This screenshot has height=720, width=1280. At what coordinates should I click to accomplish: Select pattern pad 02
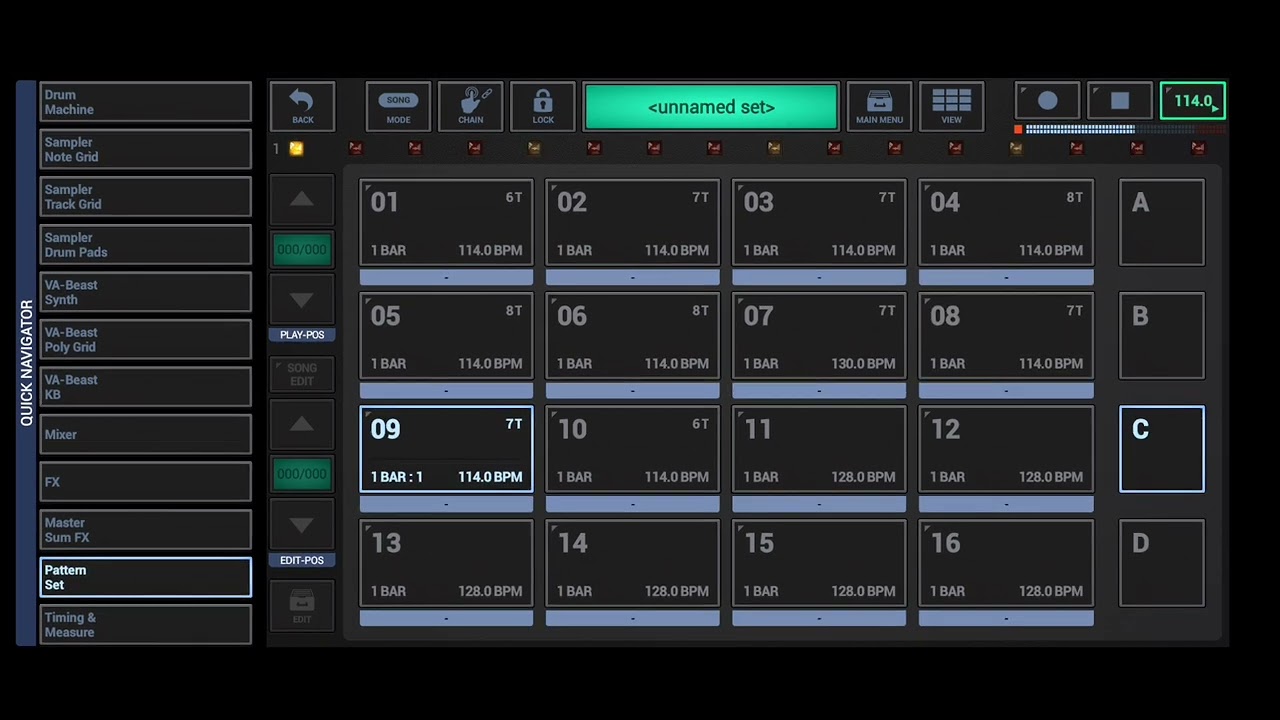633,223
